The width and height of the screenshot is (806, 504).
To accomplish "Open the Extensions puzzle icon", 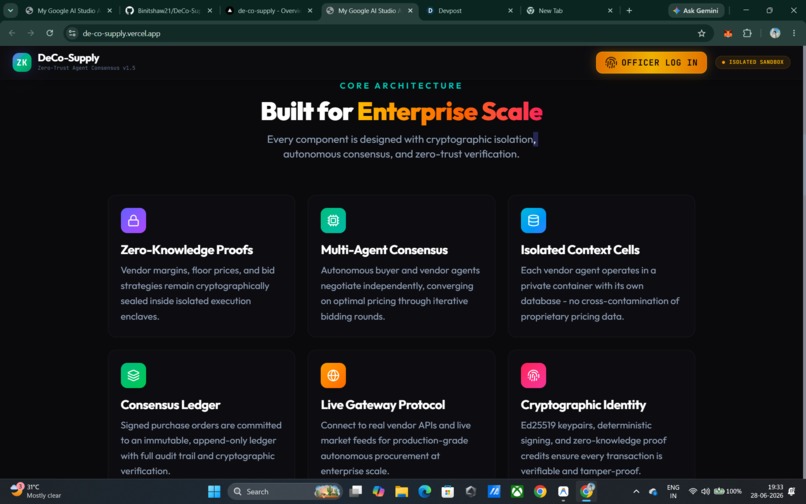I will (x=747, y=33).
